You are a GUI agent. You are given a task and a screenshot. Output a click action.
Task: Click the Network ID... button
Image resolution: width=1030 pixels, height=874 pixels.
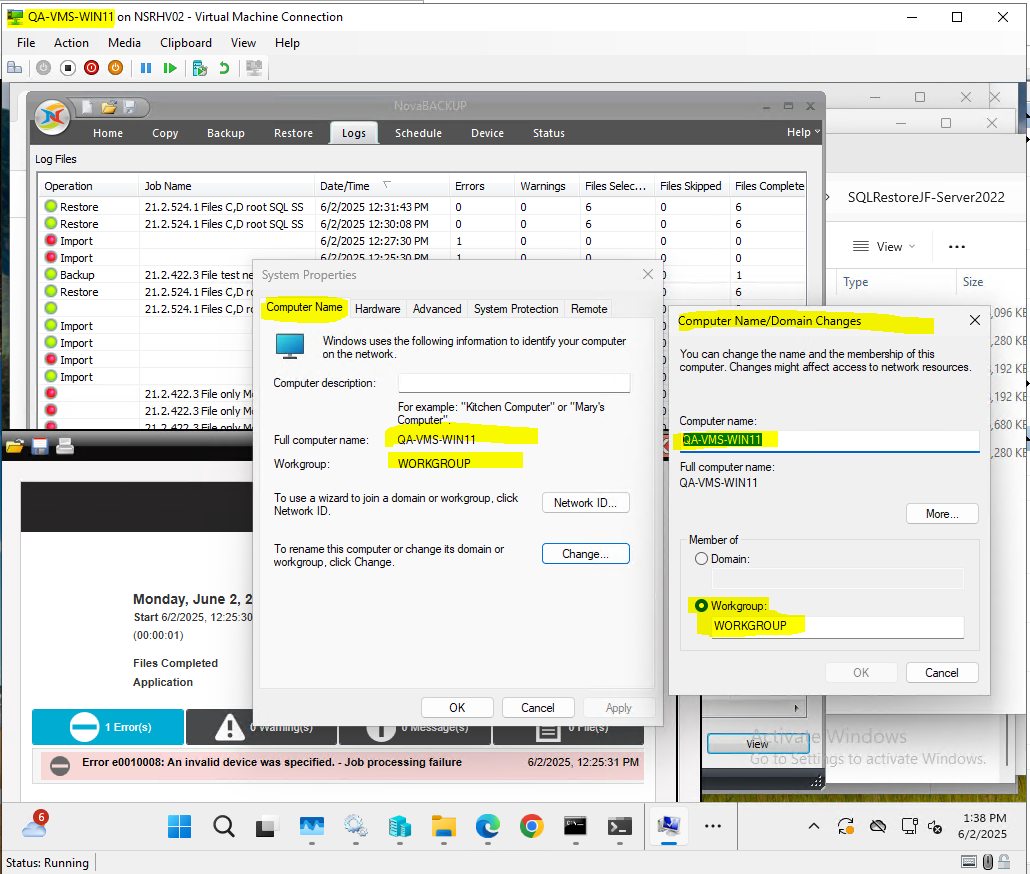point(585,503)
